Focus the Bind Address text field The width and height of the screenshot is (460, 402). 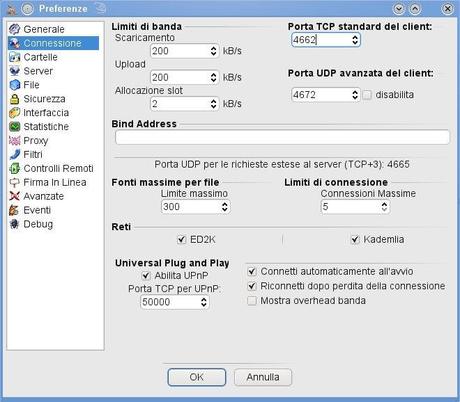tap(282, 137)
